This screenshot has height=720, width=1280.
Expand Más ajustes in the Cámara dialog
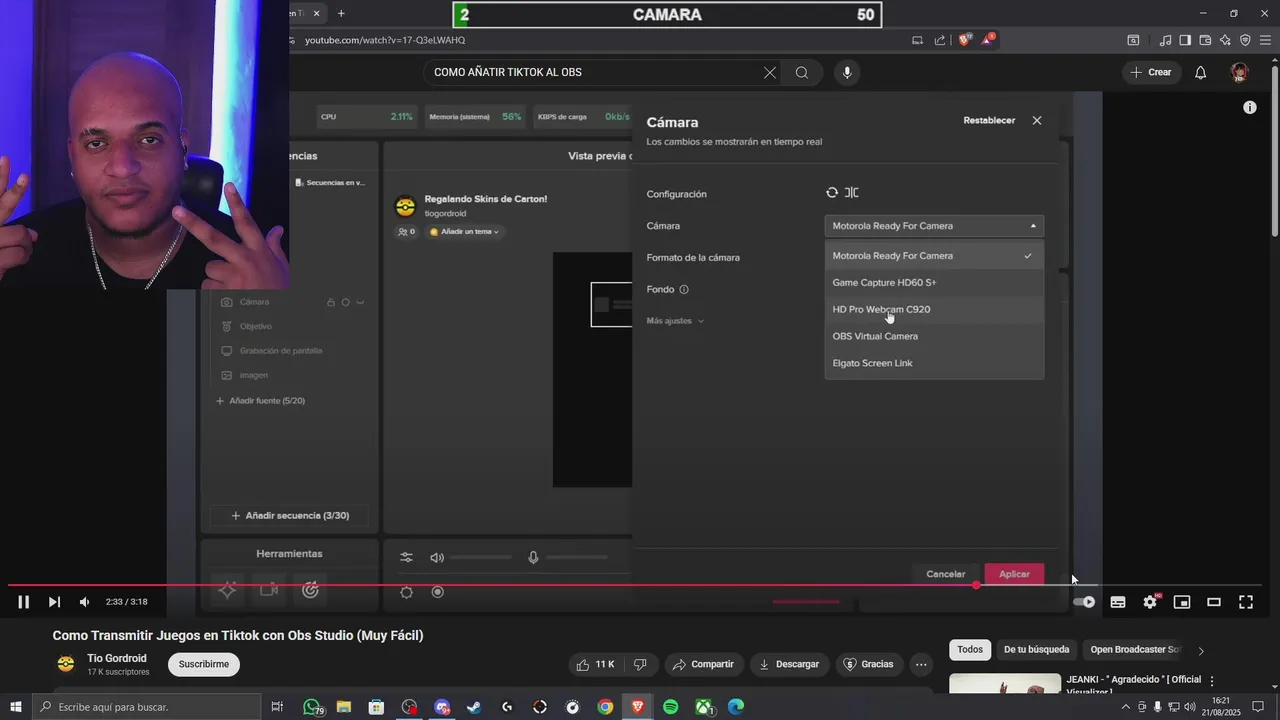(x=676, y=321)
